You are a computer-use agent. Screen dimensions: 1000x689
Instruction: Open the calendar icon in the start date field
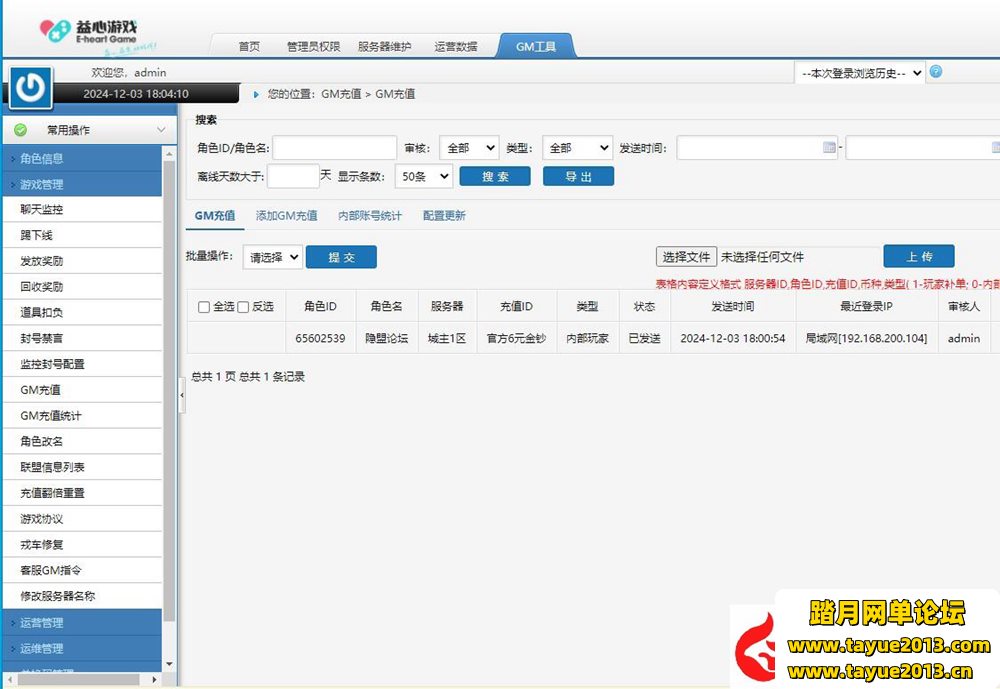(x=828, y=148)
